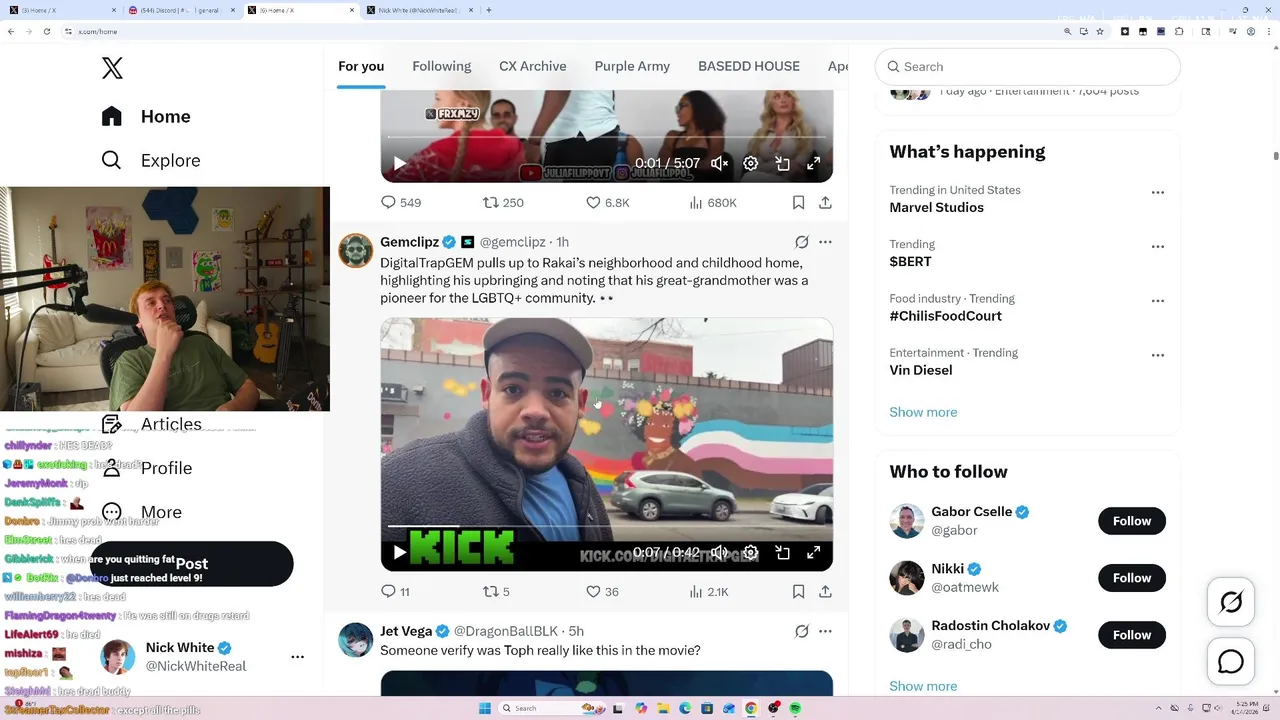The height and width of the screenshot is (720, 1280).
Task: Open more options on Gemclipz post
Action: coord(825,242)
